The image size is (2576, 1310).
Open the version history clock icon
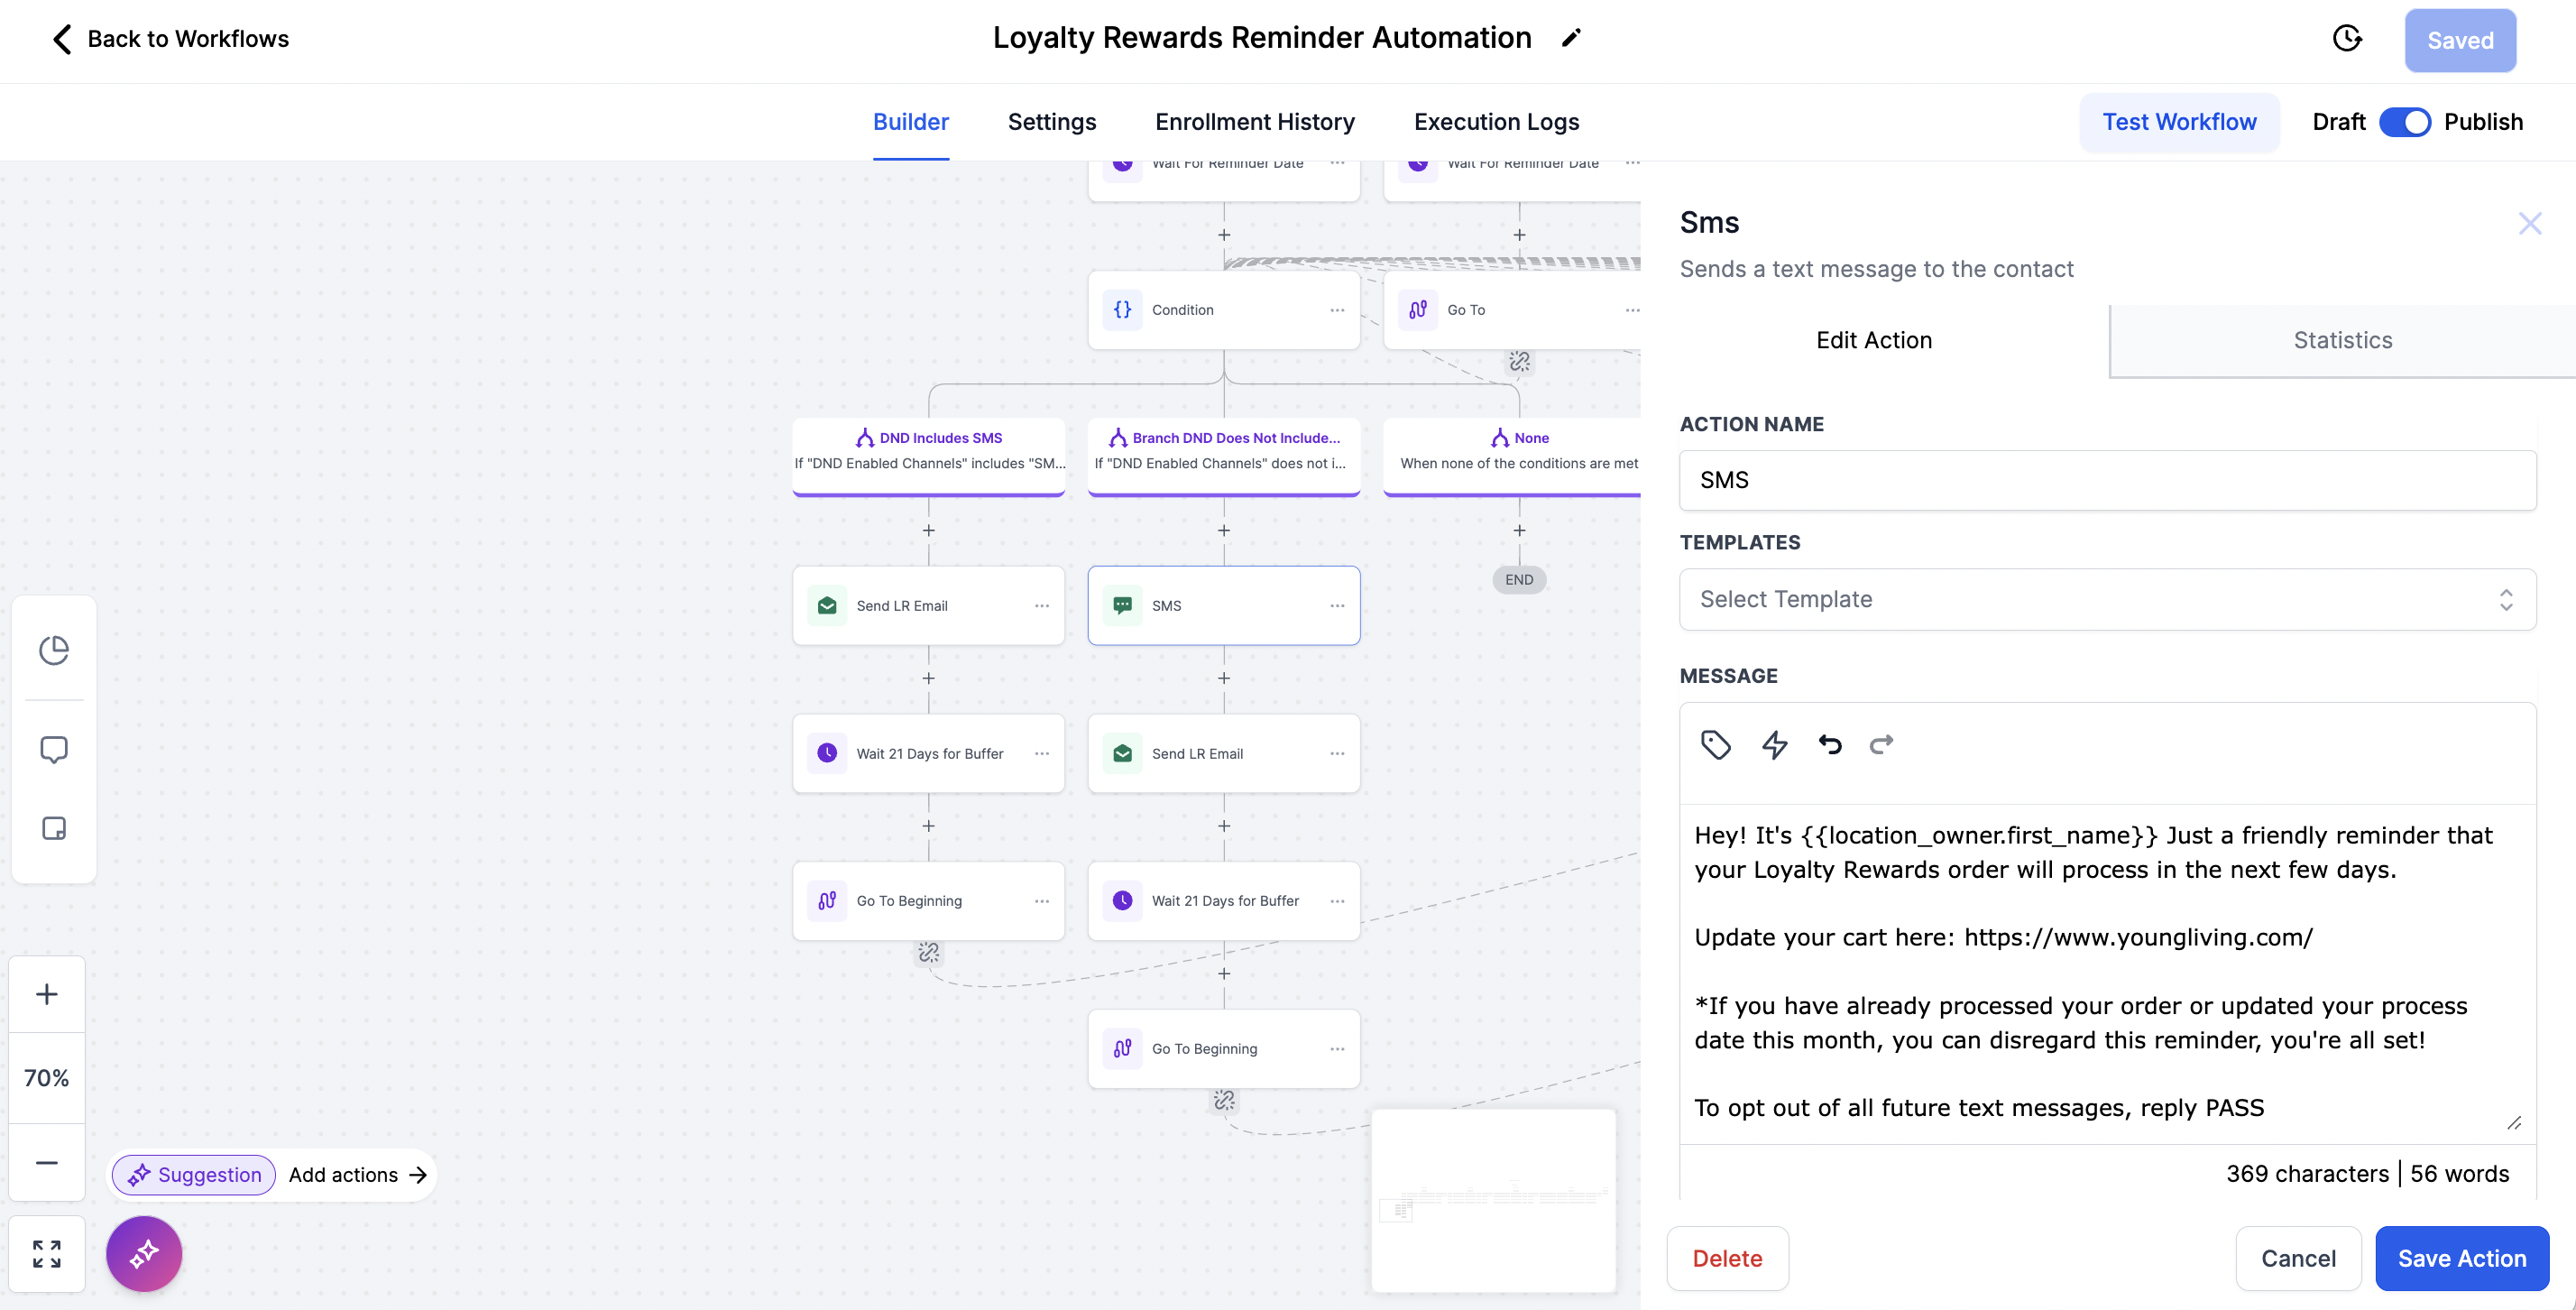2346,39
